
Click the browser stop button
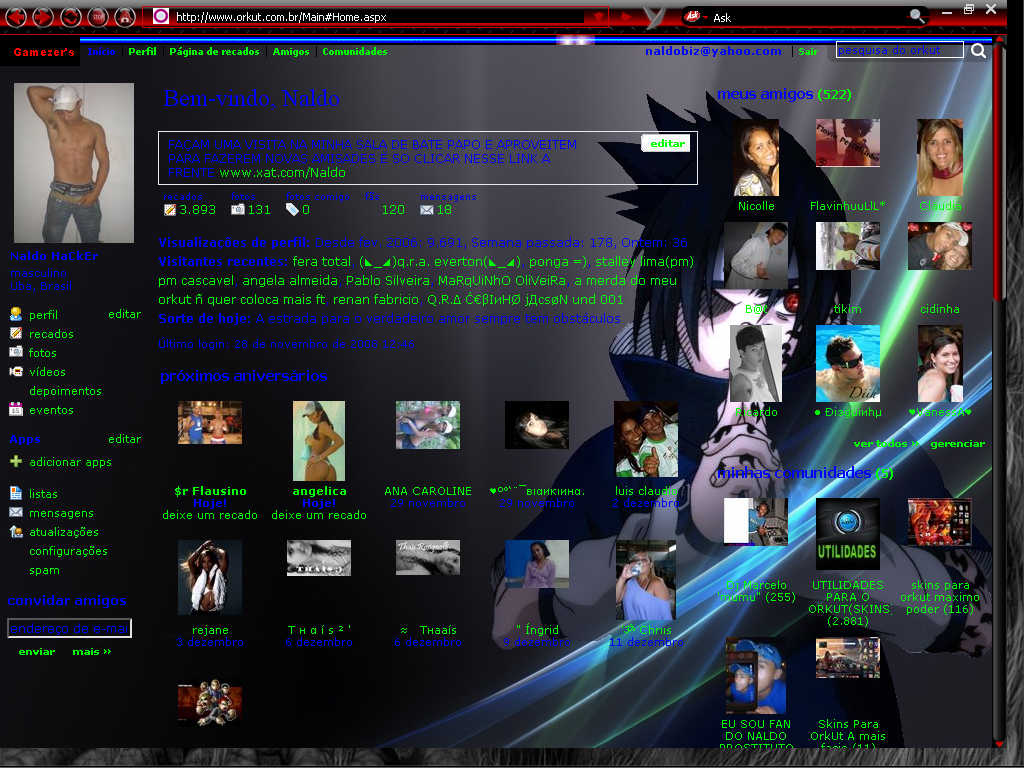click(98, 16)
